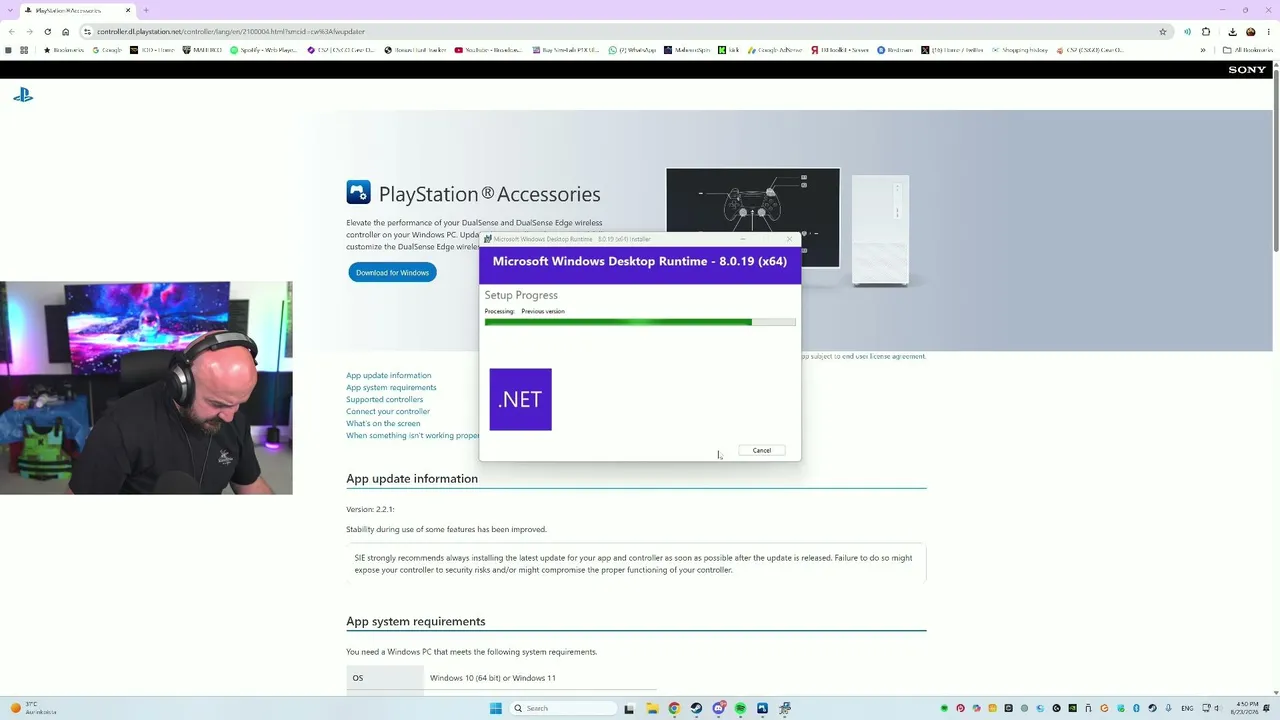Viewport: 1280px width, 720px height.
Task: Open the Chrome apps grid shortcut
Action: pos(24,50)
